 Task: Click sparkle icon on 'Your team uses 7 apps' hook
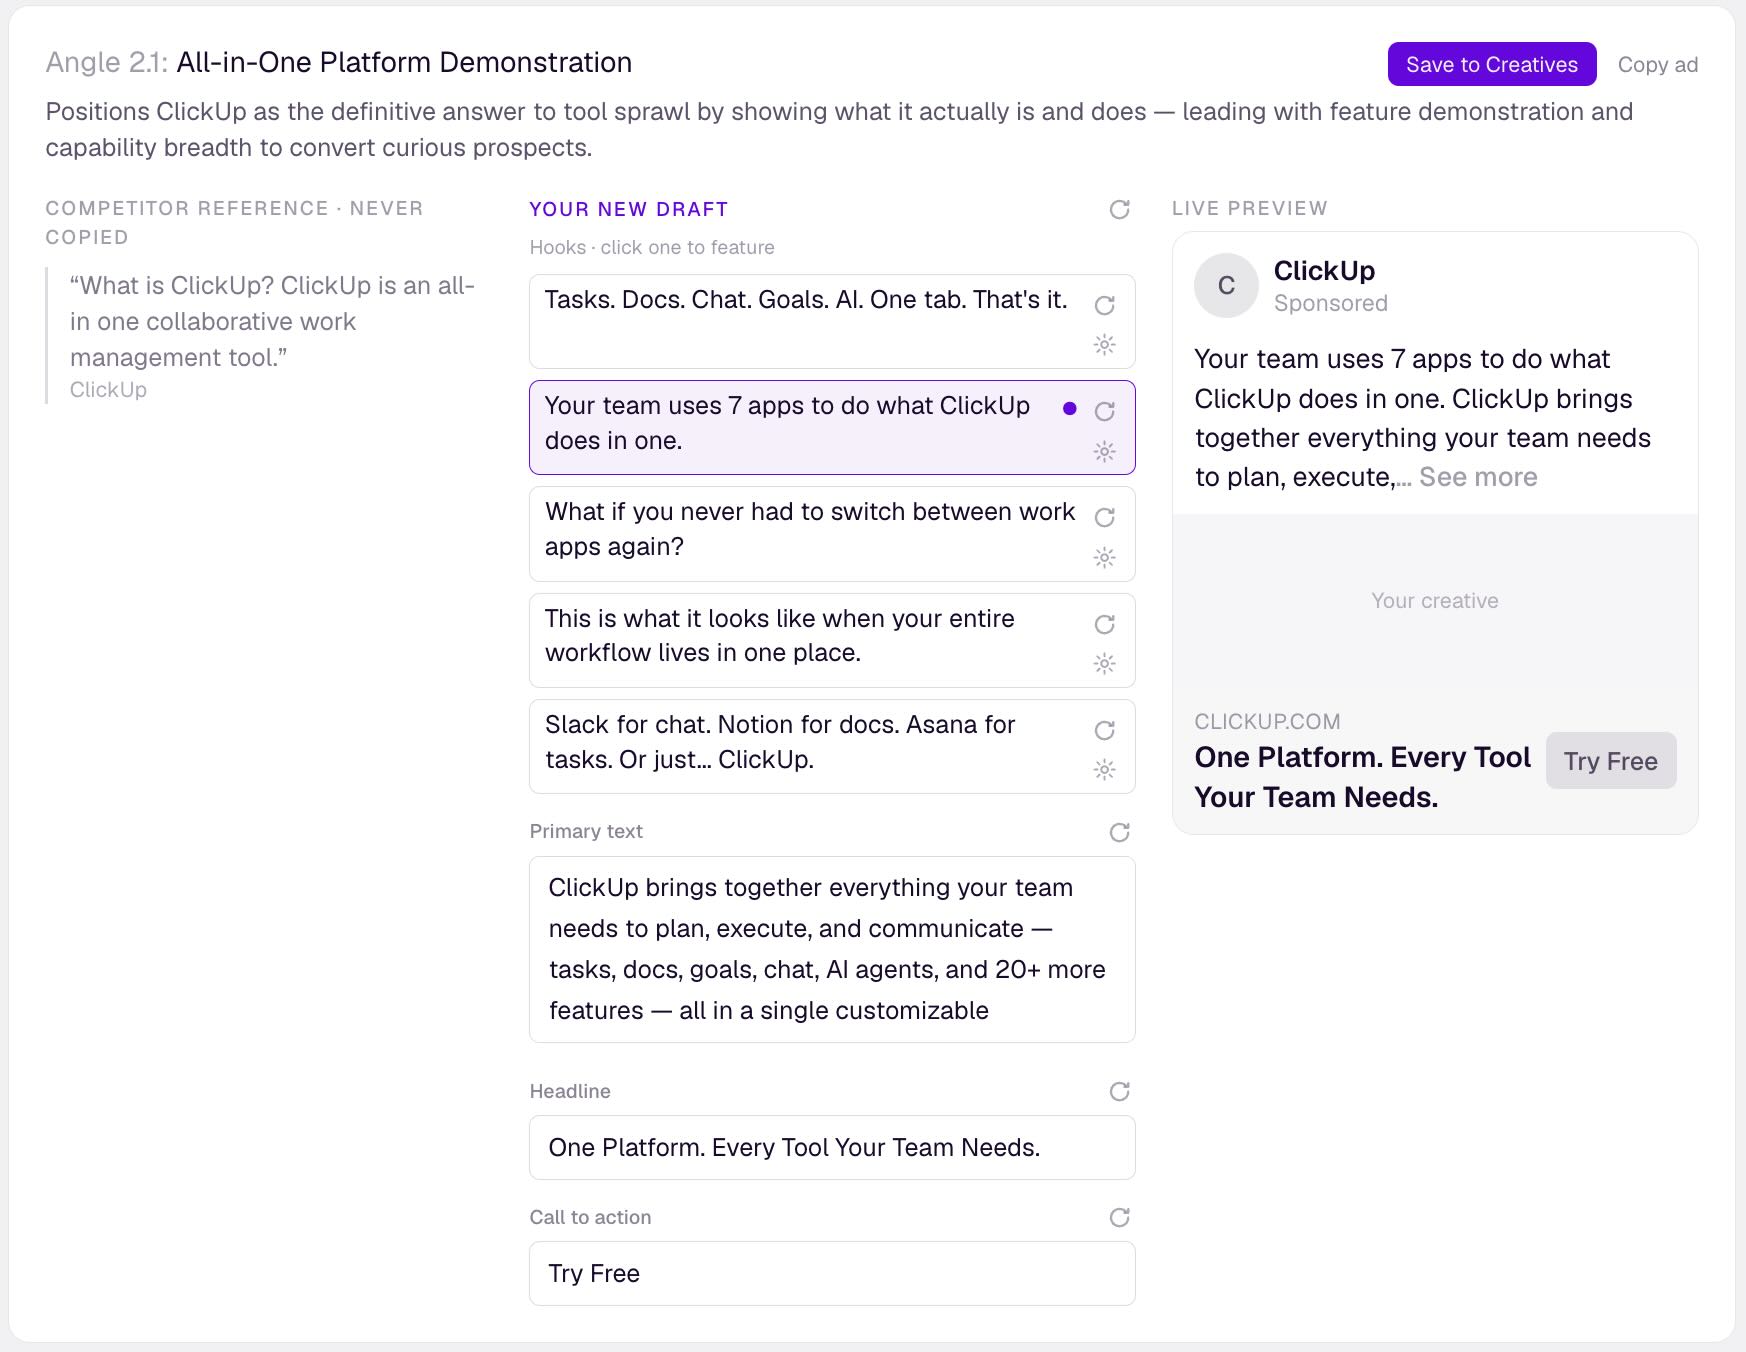click(1105, 451)
